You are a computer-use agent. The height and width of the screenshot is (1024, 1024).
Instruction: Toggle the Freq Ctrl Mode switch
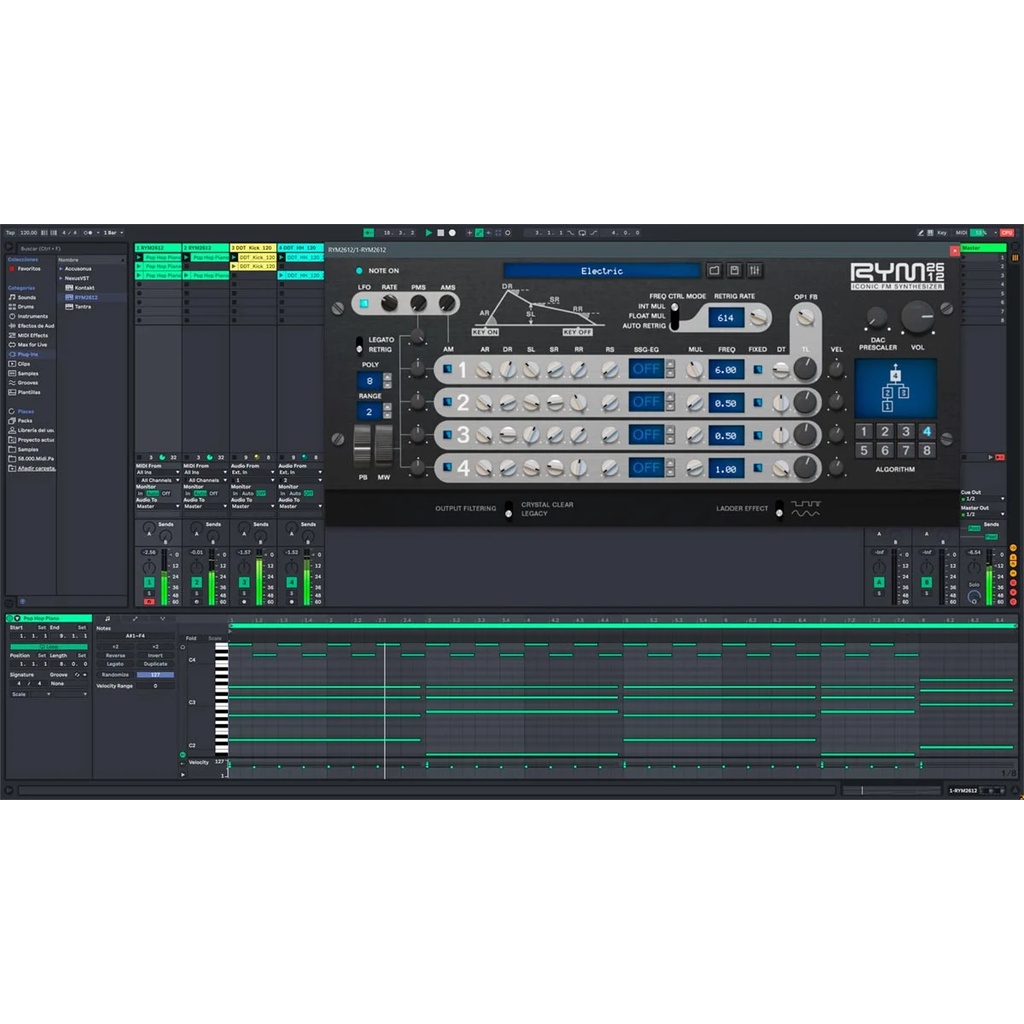click(x=675, y=316)
